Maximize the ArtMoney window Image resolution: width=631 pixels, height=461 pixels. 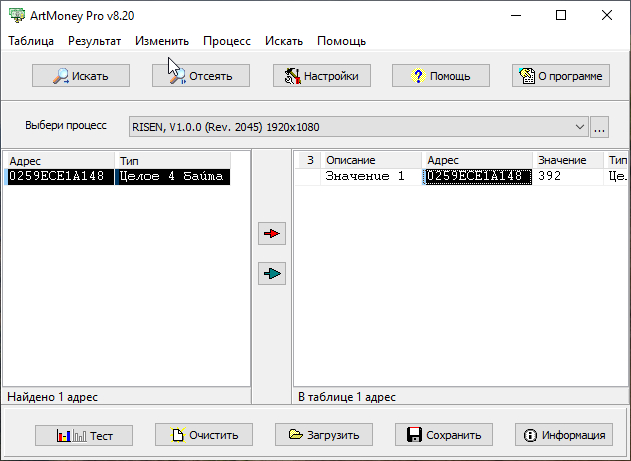561,15
